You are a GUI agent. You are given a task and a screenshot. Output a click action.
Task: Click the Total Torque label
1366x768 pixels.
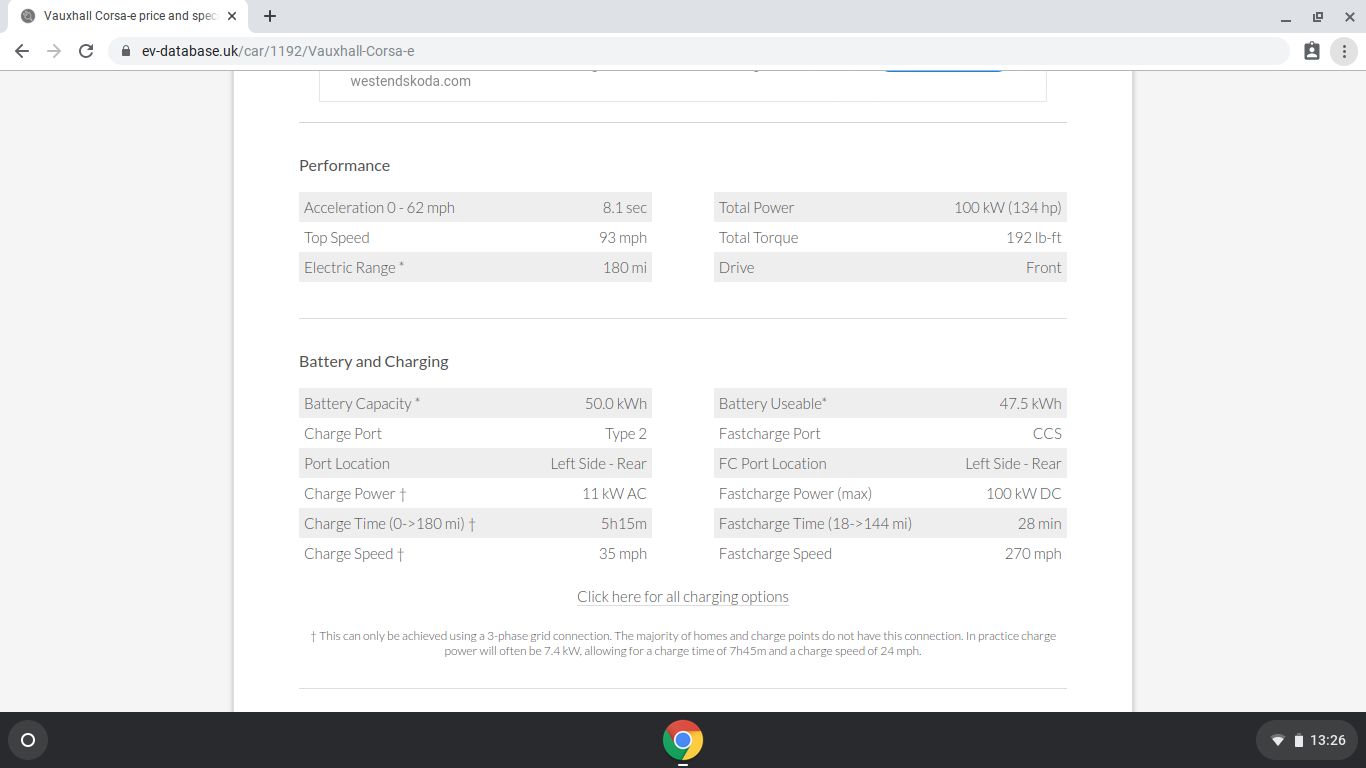click(758, 238)
